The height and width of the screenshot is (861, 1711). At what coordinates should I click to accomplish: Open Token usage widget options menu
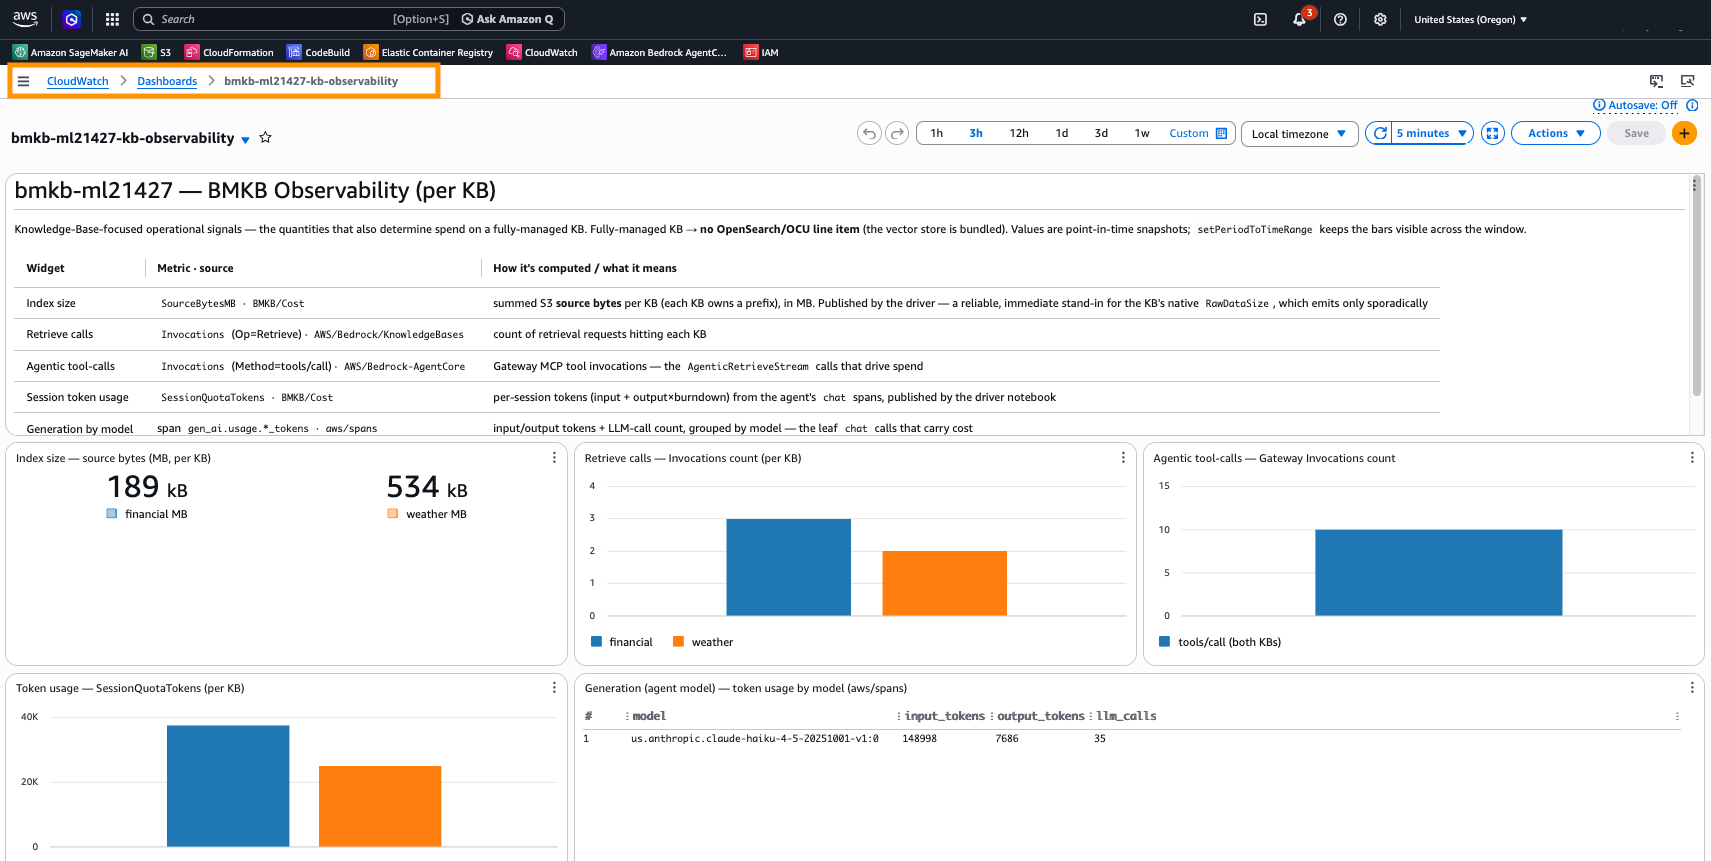pyautogui.click(x=554, y=688)
